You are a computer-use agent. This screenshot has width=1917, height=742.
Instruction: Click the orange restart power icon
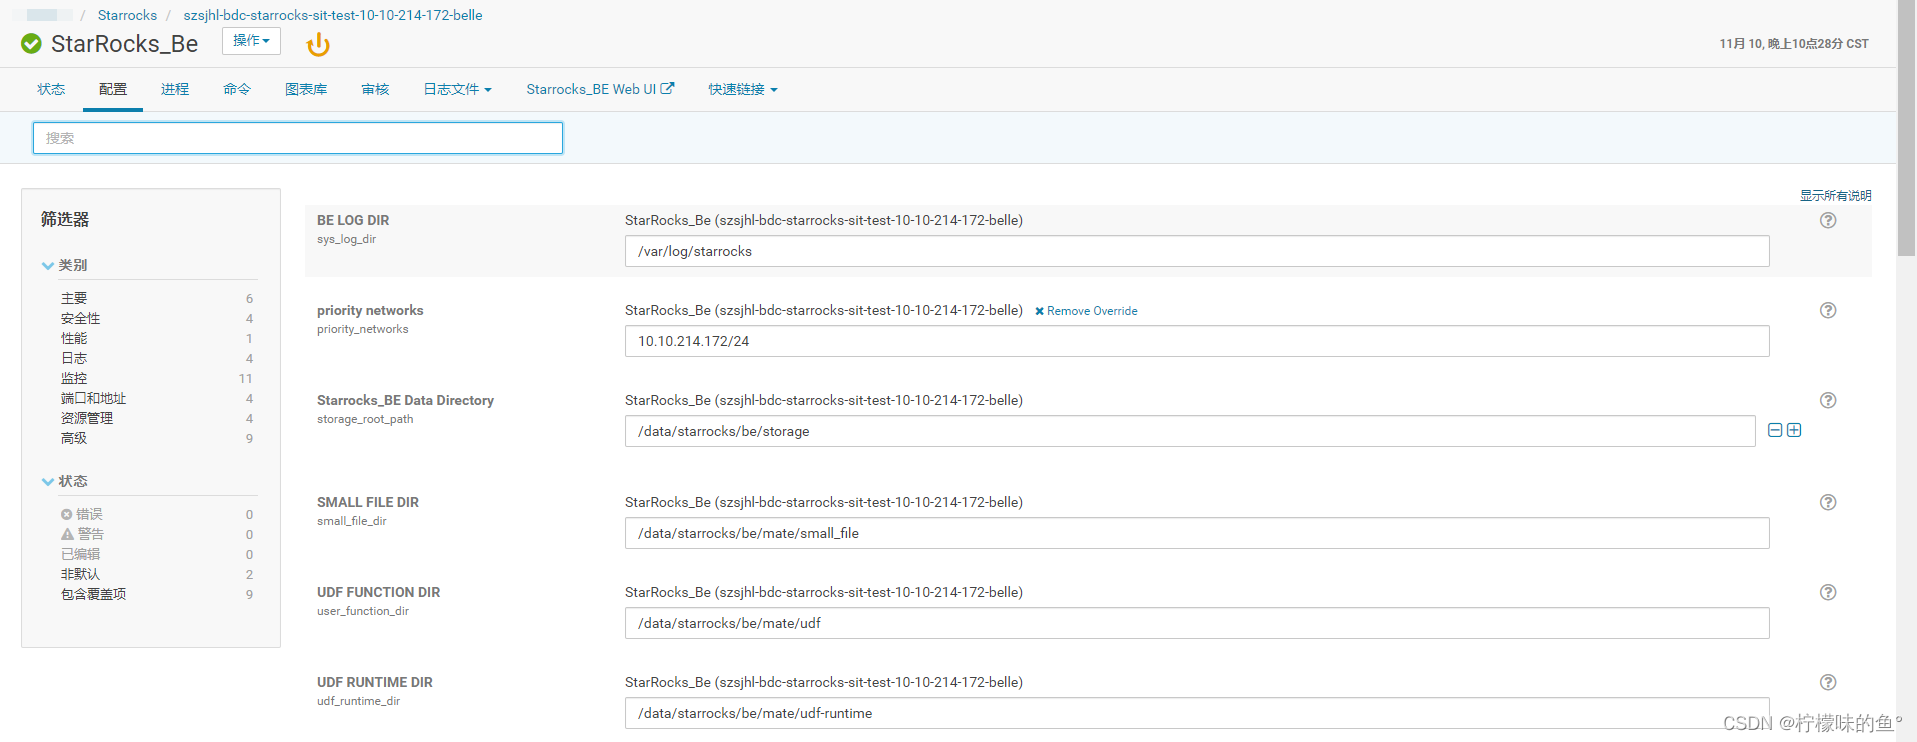tap(318, 44)
